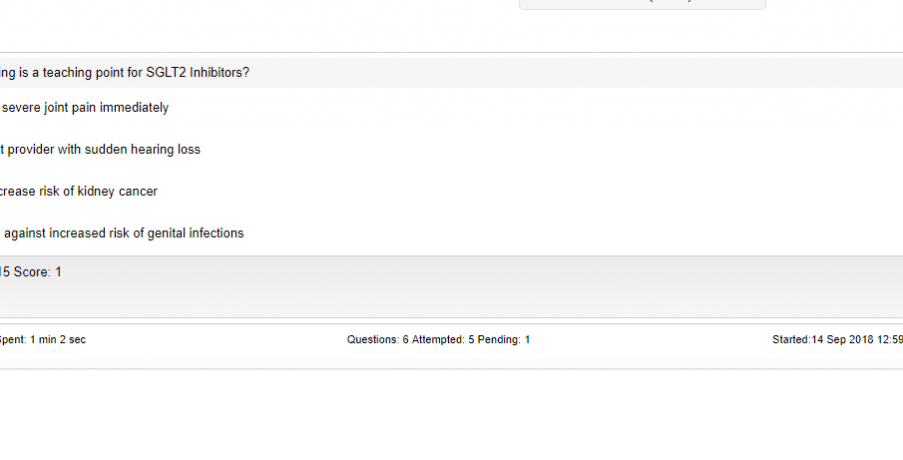903x460 pixels.
Task: Choose the sudden hearing loss answer option
Action: point(100,149)
